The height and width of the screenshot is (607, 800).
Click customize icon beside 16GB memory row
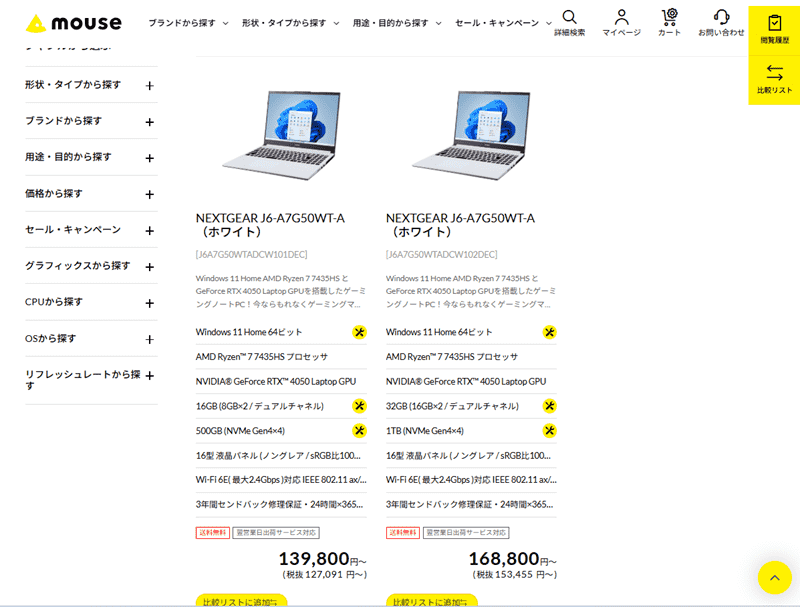point(359,406)
